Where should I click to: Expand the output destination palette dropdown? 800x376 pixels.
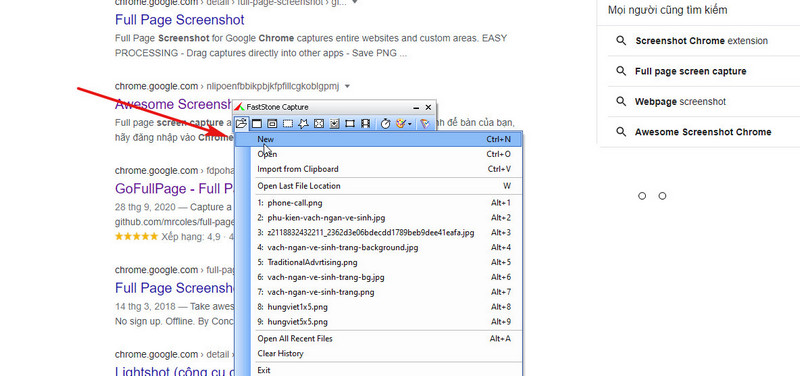[x=404, y=123]
